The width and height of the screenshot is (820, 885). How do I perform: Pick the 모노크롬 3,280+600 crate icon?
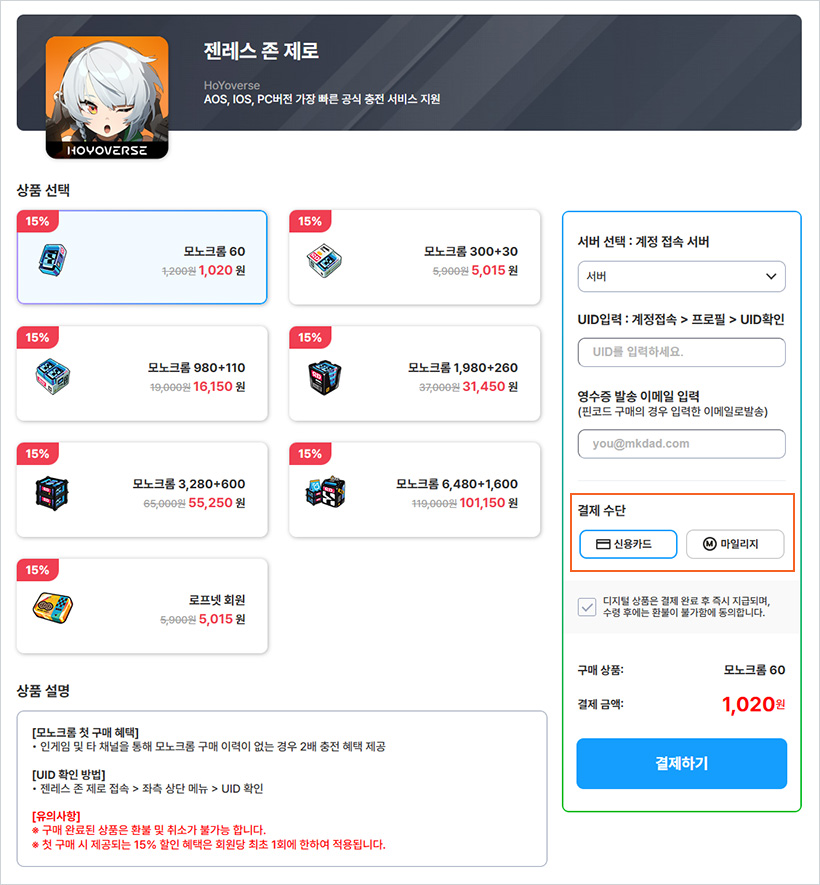click(52, 493)
